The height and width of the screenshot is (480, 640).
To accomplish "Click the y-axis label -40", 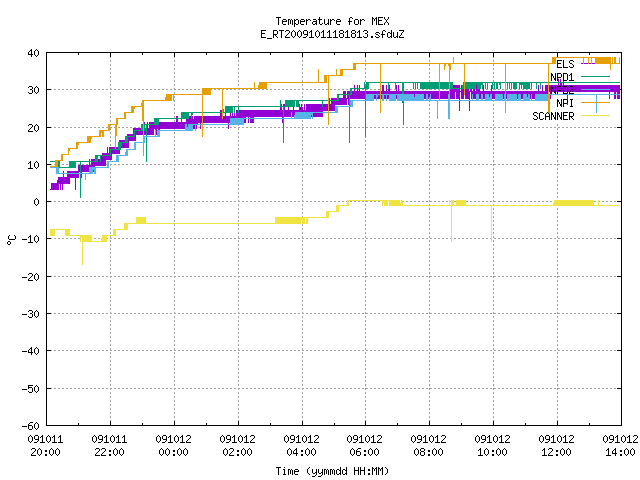I will [31, 351].
